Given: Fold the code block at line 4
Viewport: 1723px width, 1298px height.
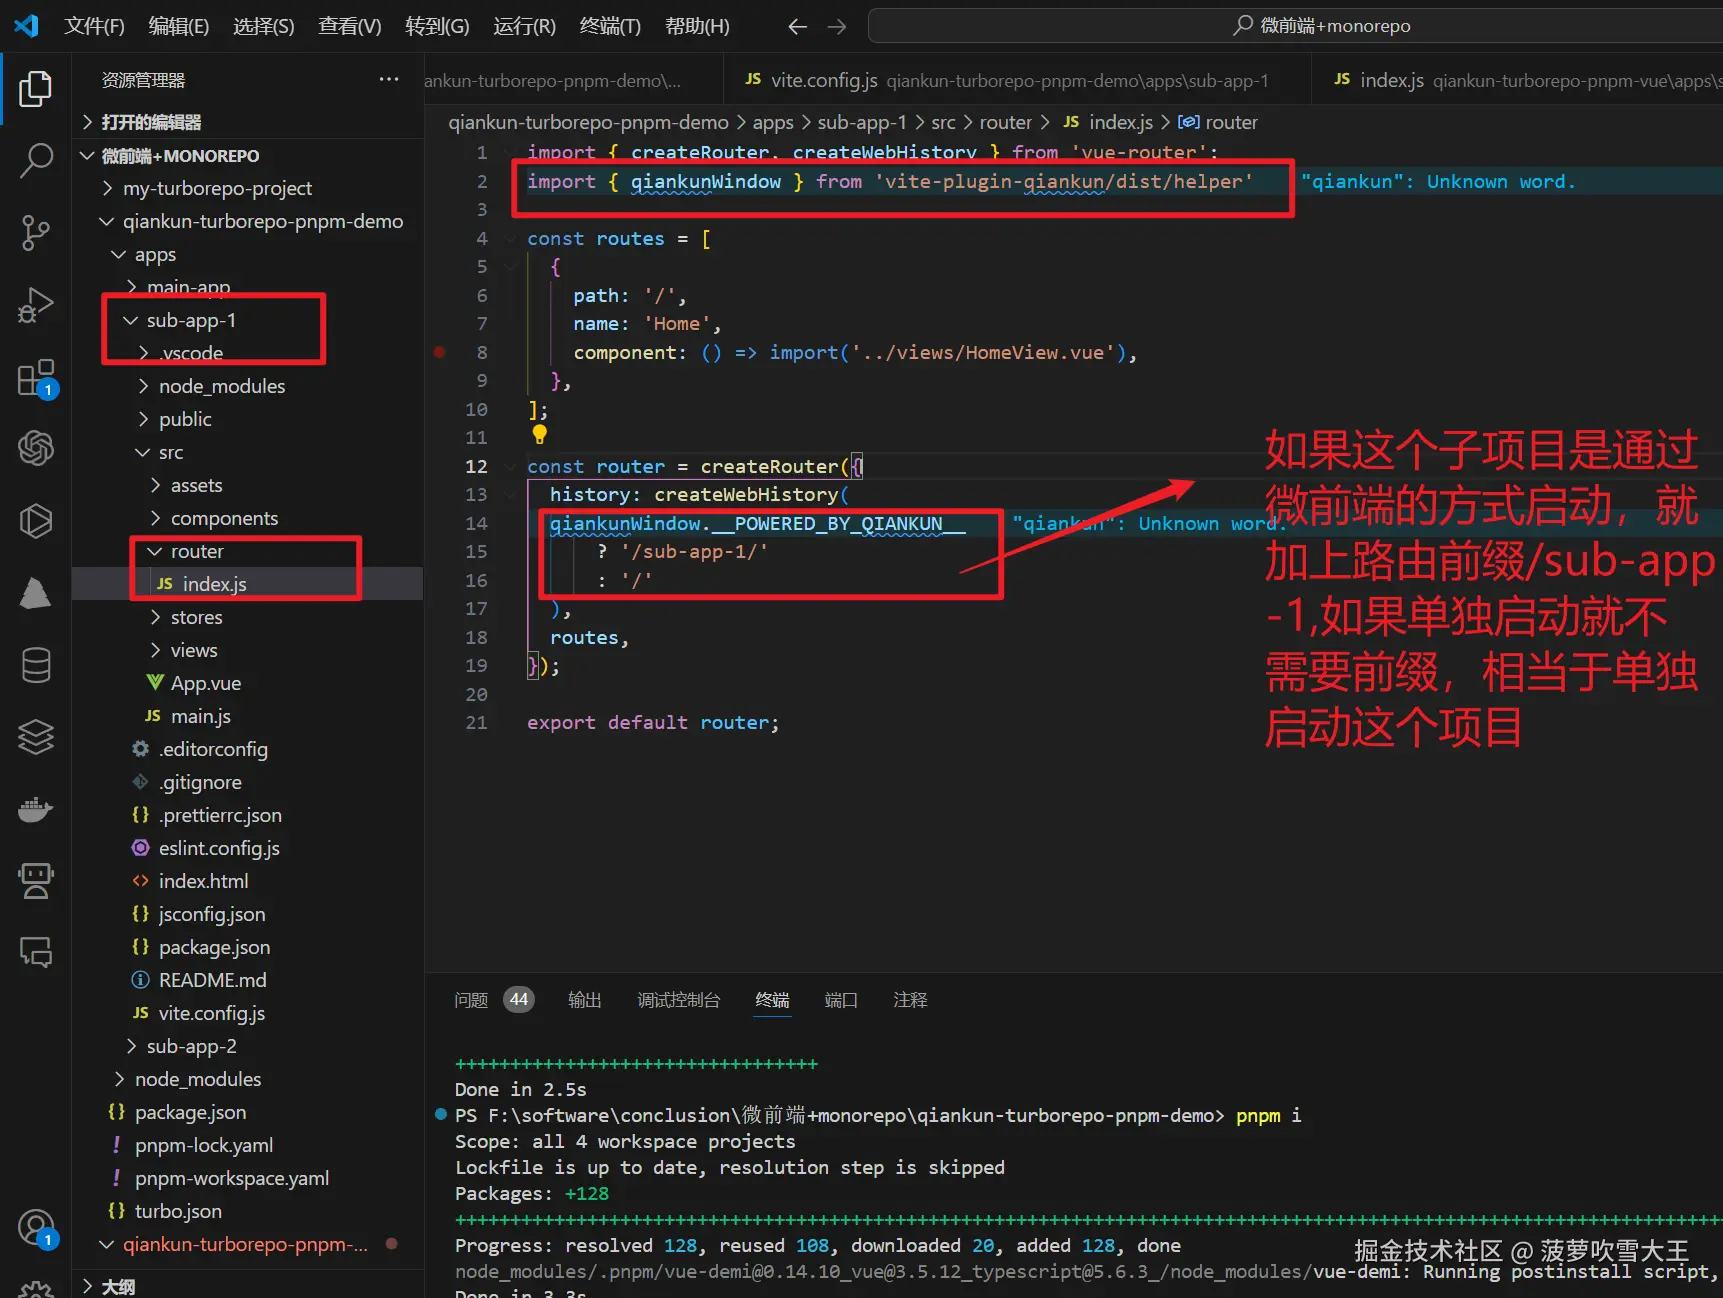Looking at the screenshot, I should pyautogui.click(x=510, y=238).
